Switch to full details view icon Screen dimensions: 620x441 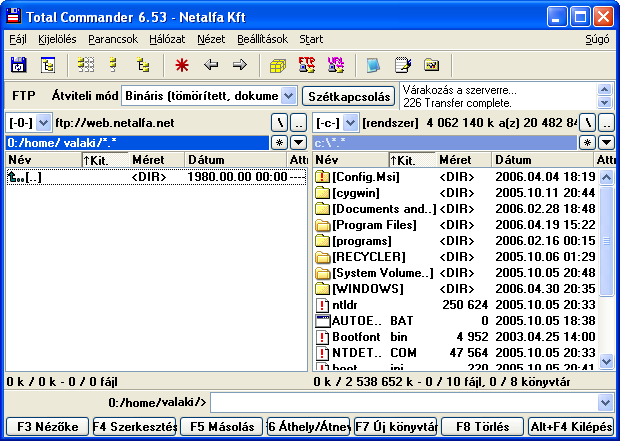[x=113, y=65]
